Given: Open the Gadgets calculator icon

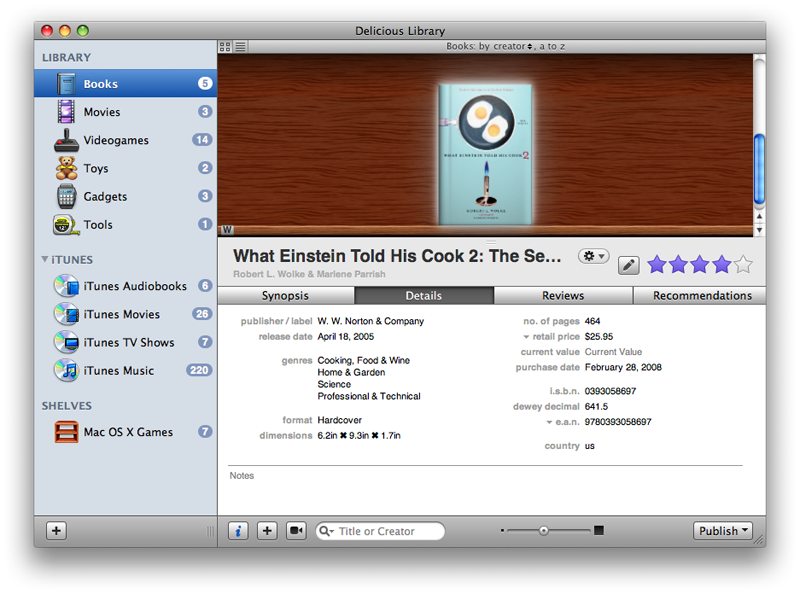Looking at the screenshot, I should [x=66, y=196].
